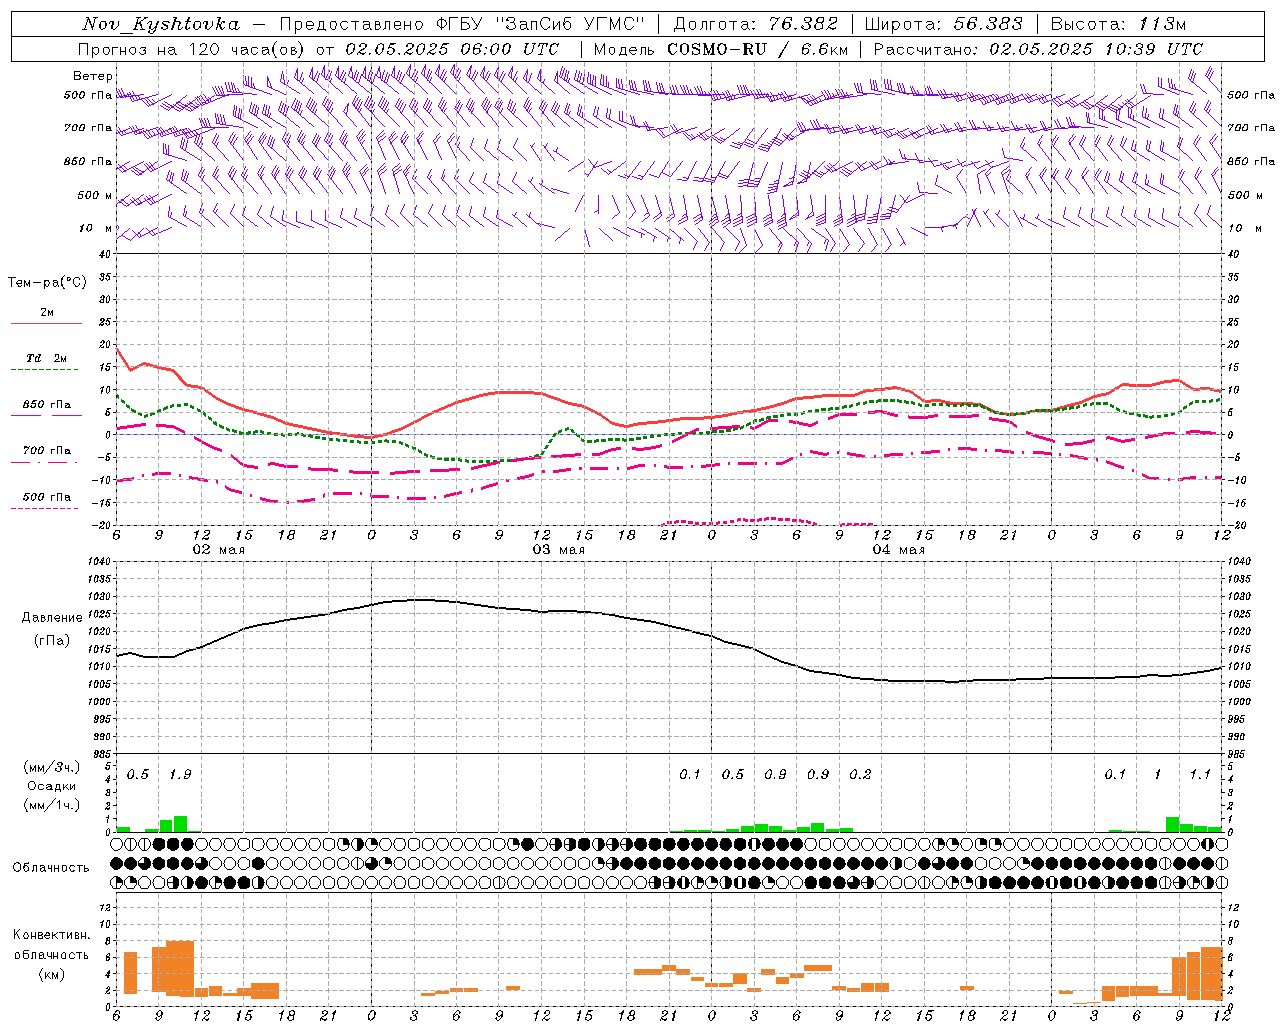
Task: Click the '(гПа)' unit under Давление
Action: point(51,640)
